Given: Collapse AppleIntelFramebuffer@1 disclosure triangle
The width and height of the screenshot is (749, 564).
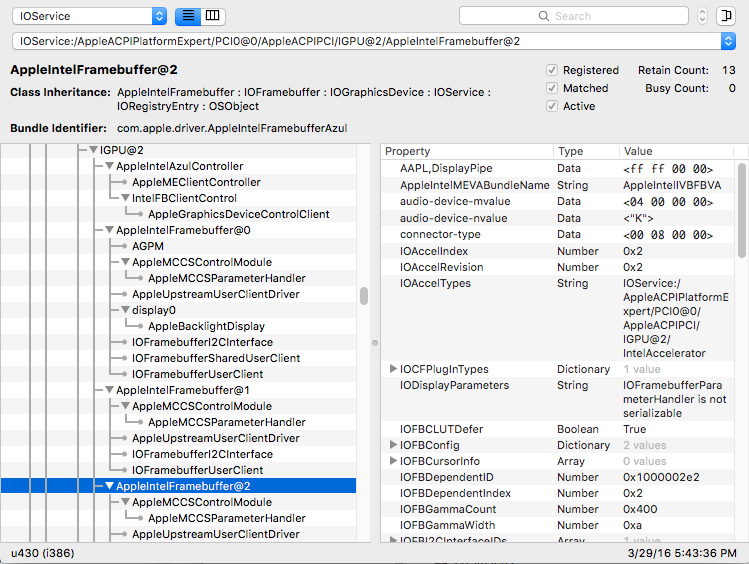Looking at the screenshot, I should coord(109,390).
